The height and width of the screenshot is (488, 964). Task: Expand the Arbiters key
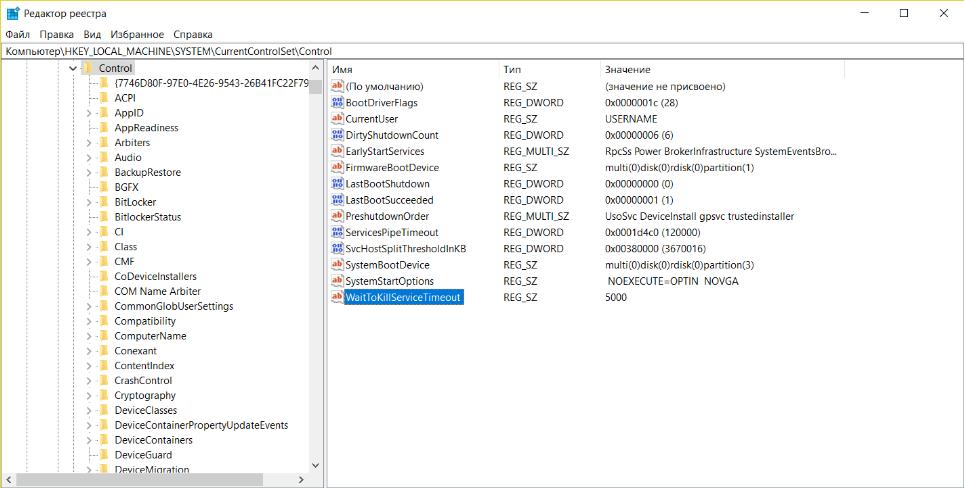[89, 143]
